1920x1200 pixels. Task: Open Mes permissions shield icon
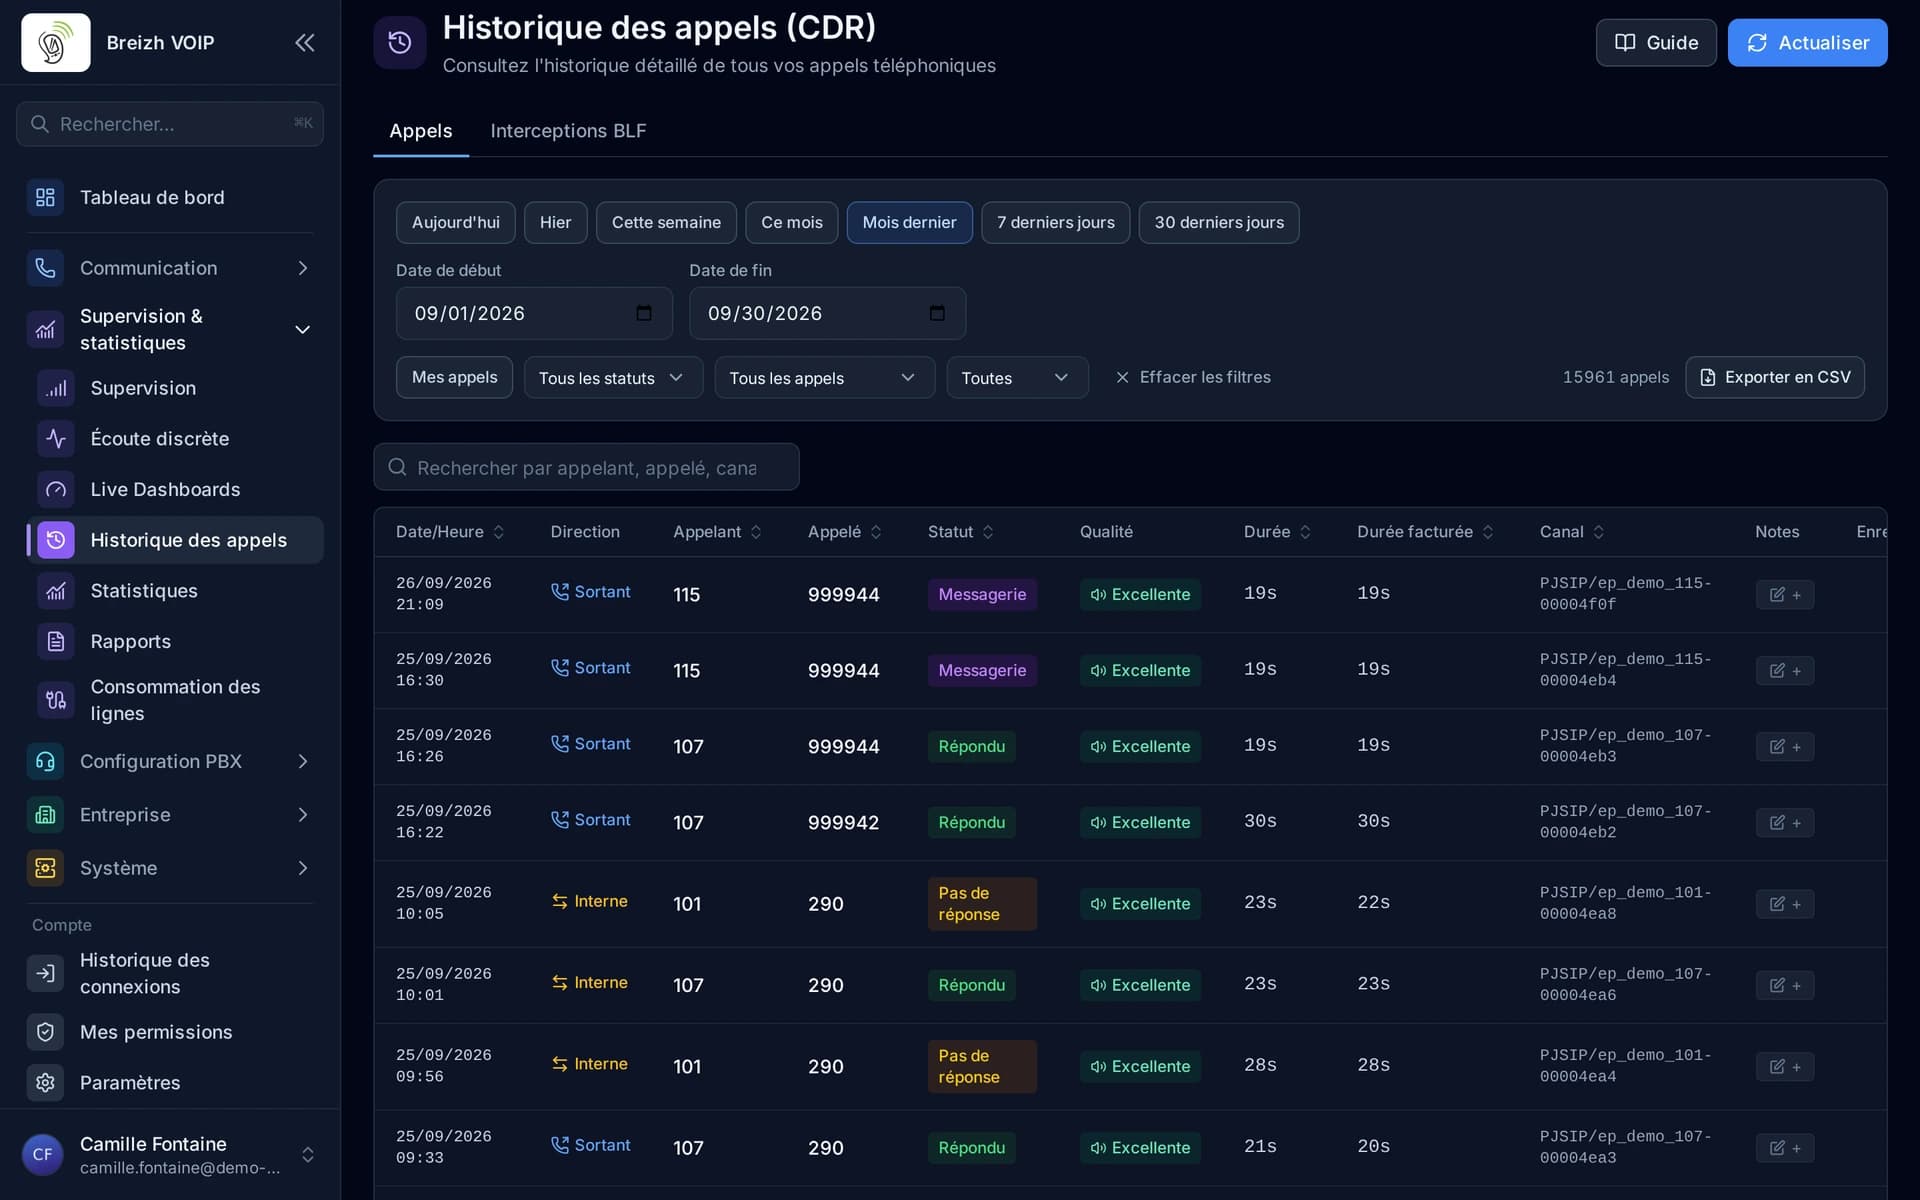[45, 1032]
